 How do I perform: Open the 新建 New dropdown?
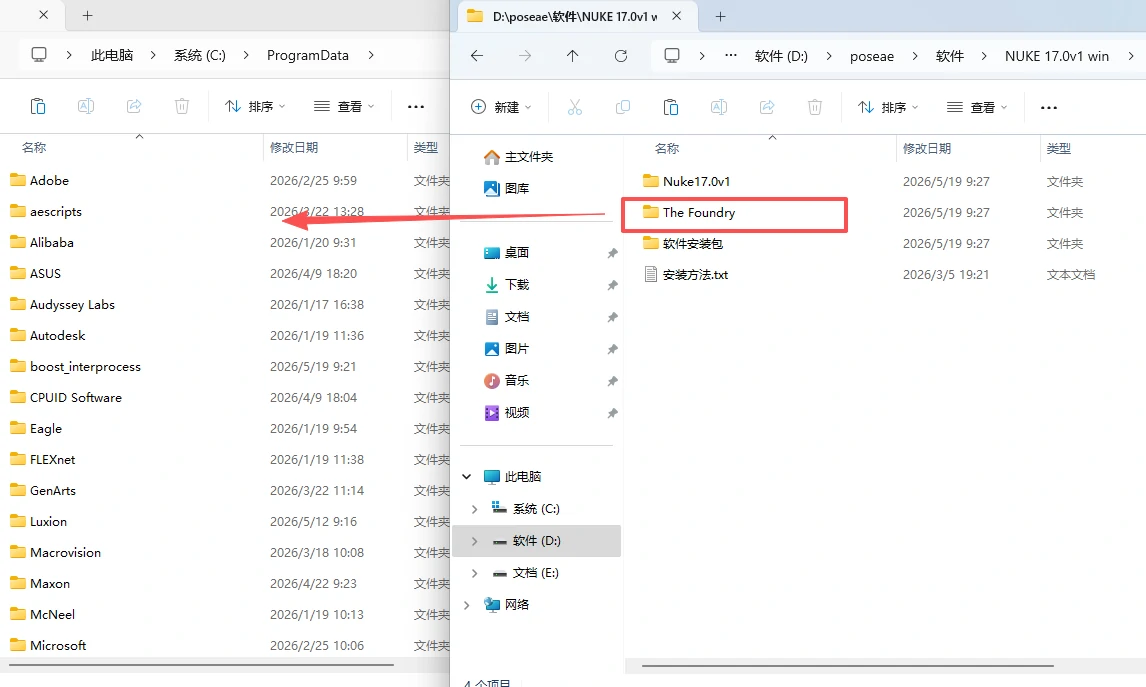pos(501,107)
